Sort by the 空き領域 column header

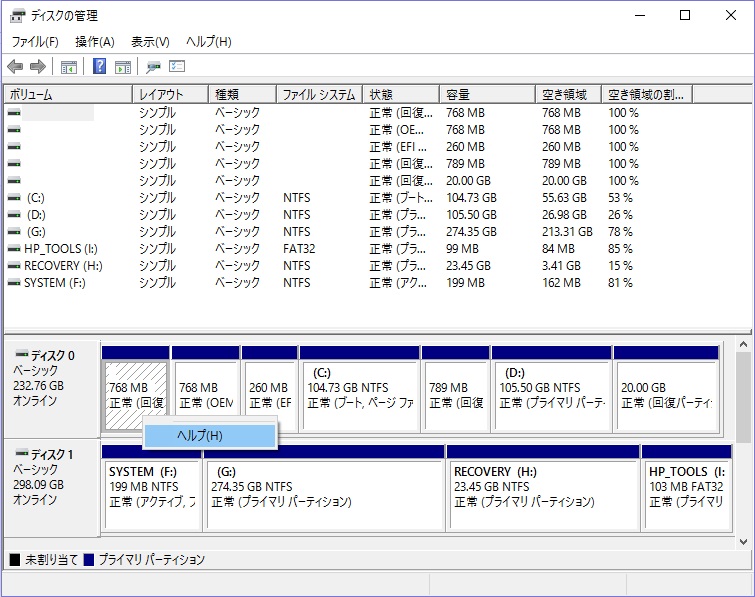coord(569,94)
